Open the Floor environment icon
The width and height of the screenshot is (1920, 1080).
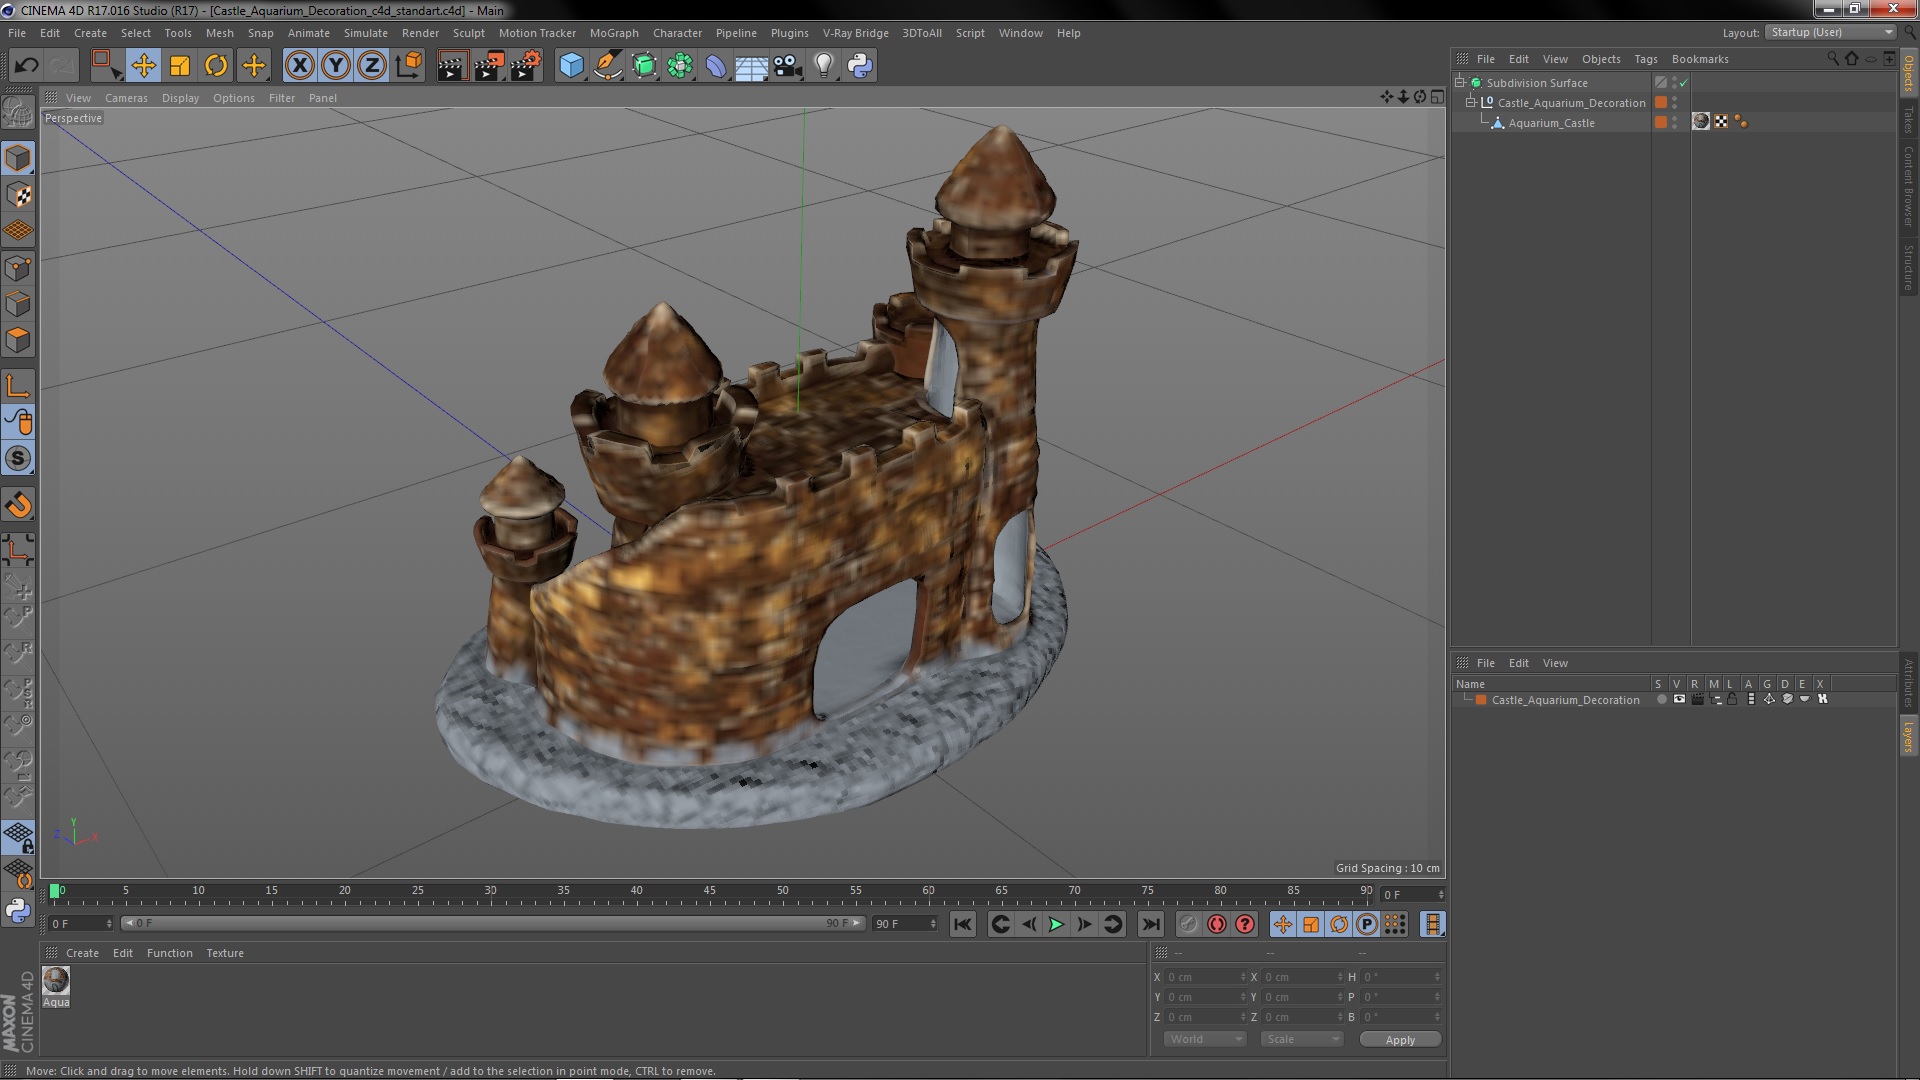751,66
